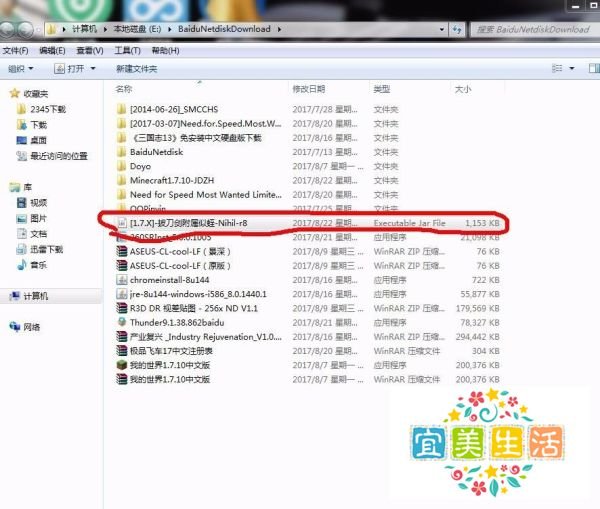This screenshot has width=600, height=509.
Task: Select the BaiduNetdisk folder icon
Action: 121,152
